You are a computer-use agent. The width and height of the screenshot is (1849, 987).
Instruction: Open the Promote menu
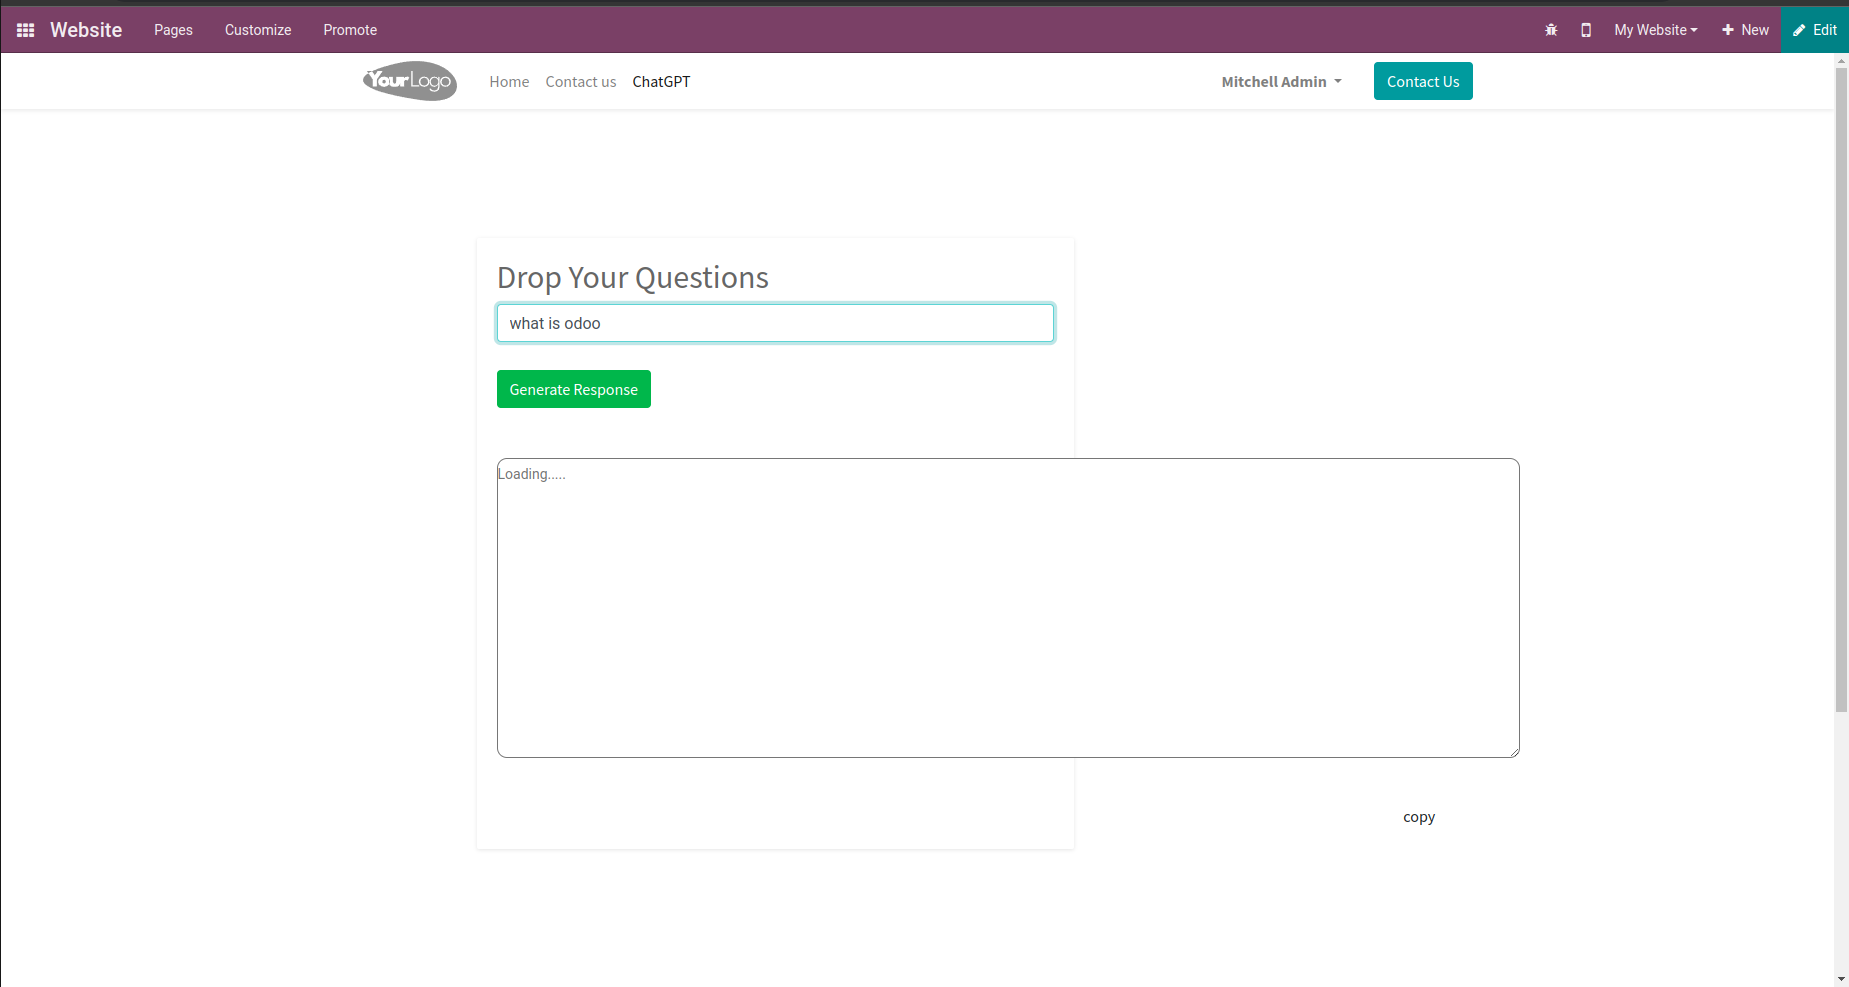[x=350, y=30]
